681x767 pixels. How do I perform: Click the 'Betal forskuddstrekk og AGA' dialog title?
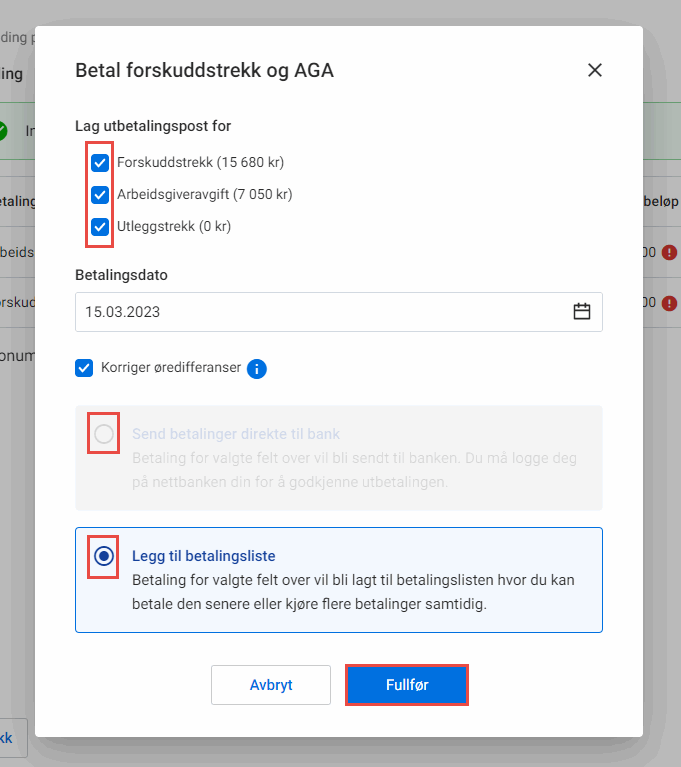[204, 70]
